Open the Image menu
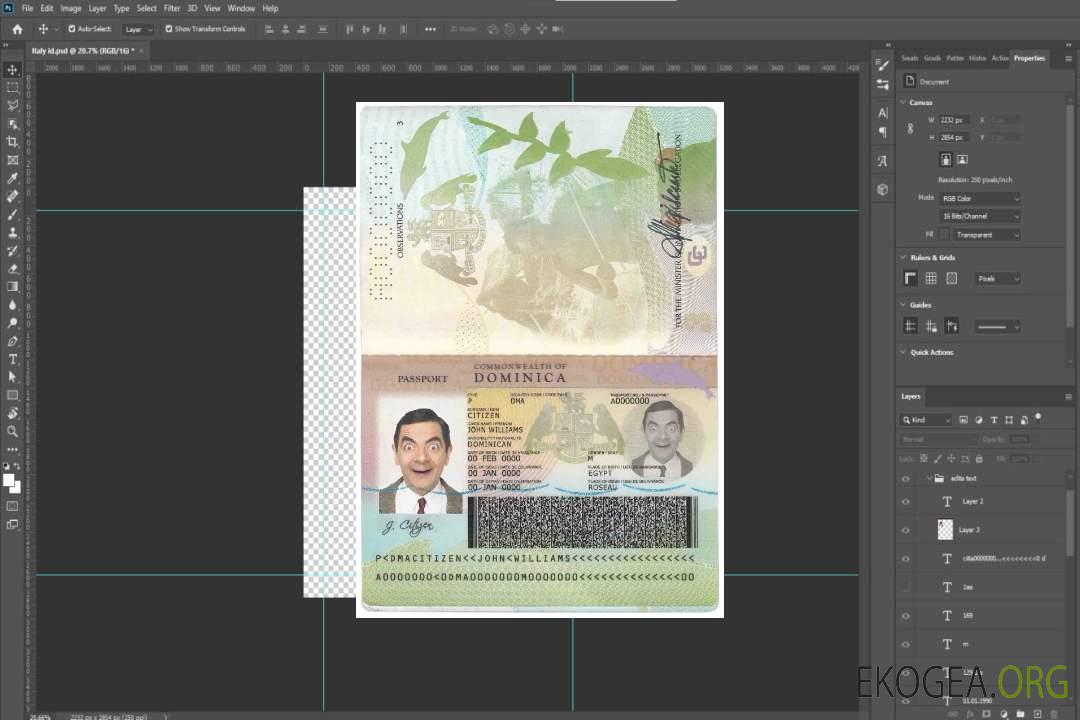1080x720 pixels. 71,8
